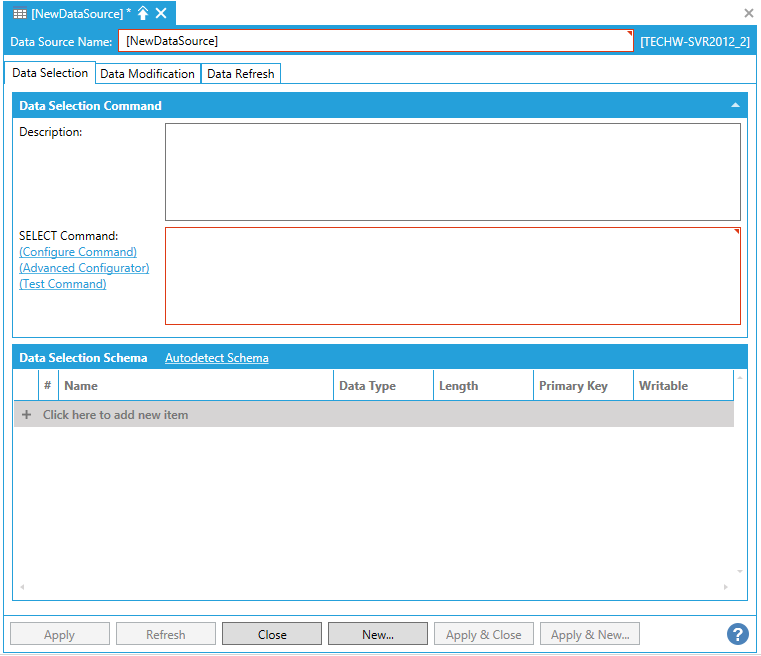Click Autodetect Schema link
This screenshot has width=761, height=656.
coord(216,358)
